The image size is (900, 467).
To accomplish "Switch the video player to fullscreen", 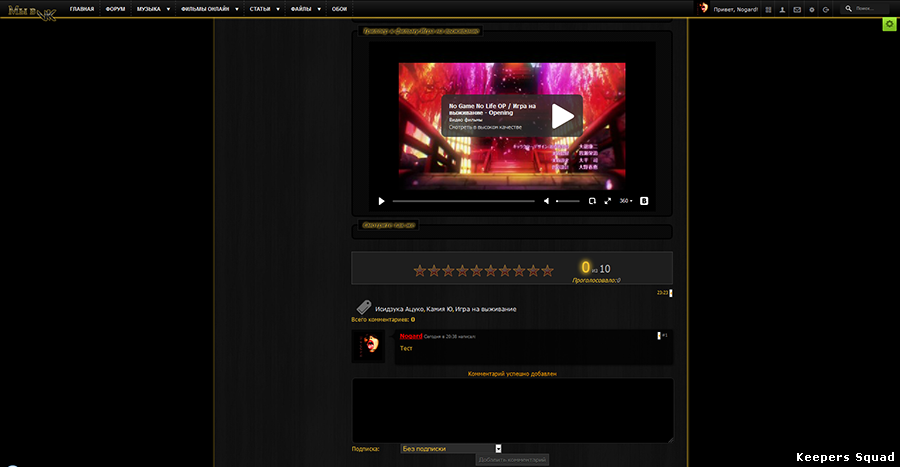I will (608, 201).
